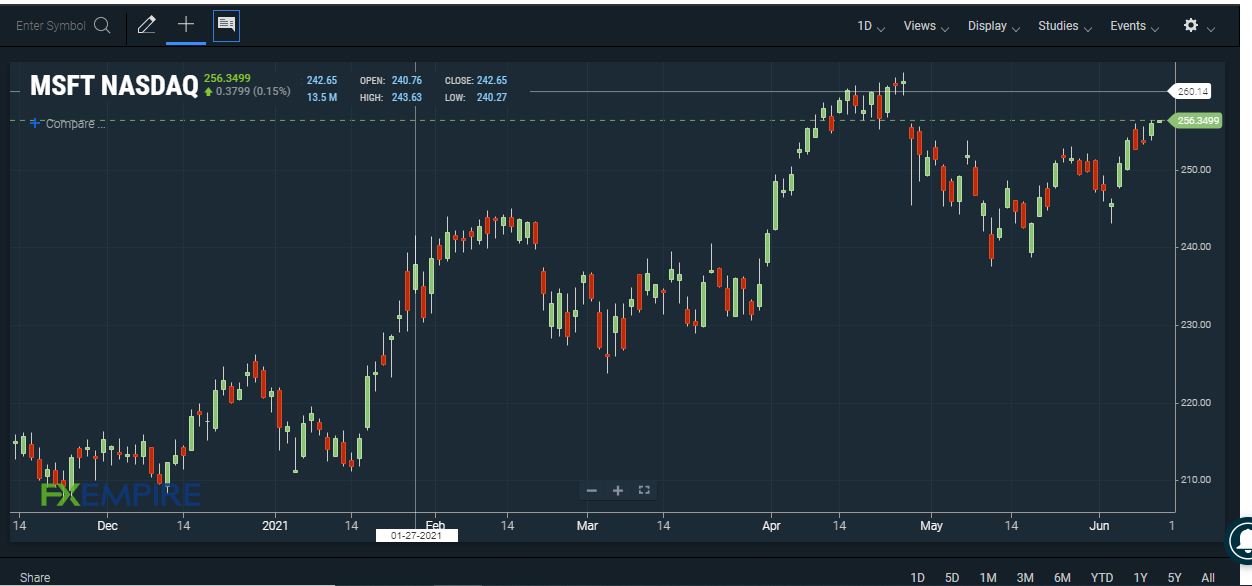
Task: Select the 3M time range
Action: 1025,578
